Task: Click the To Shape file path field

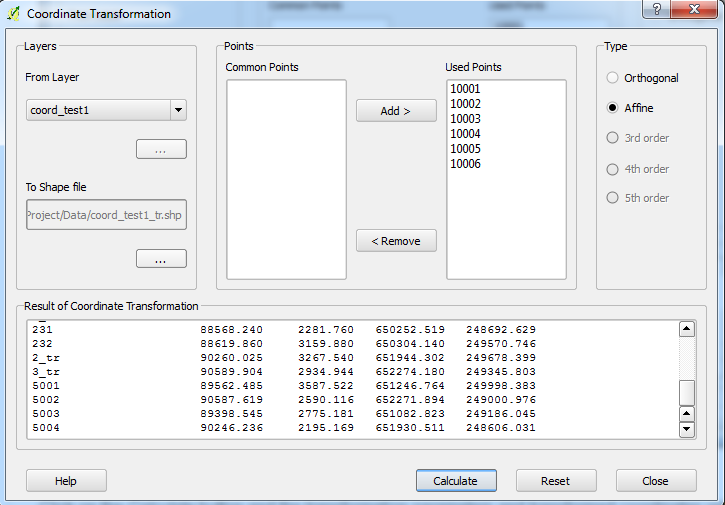Action: [106, 215]
